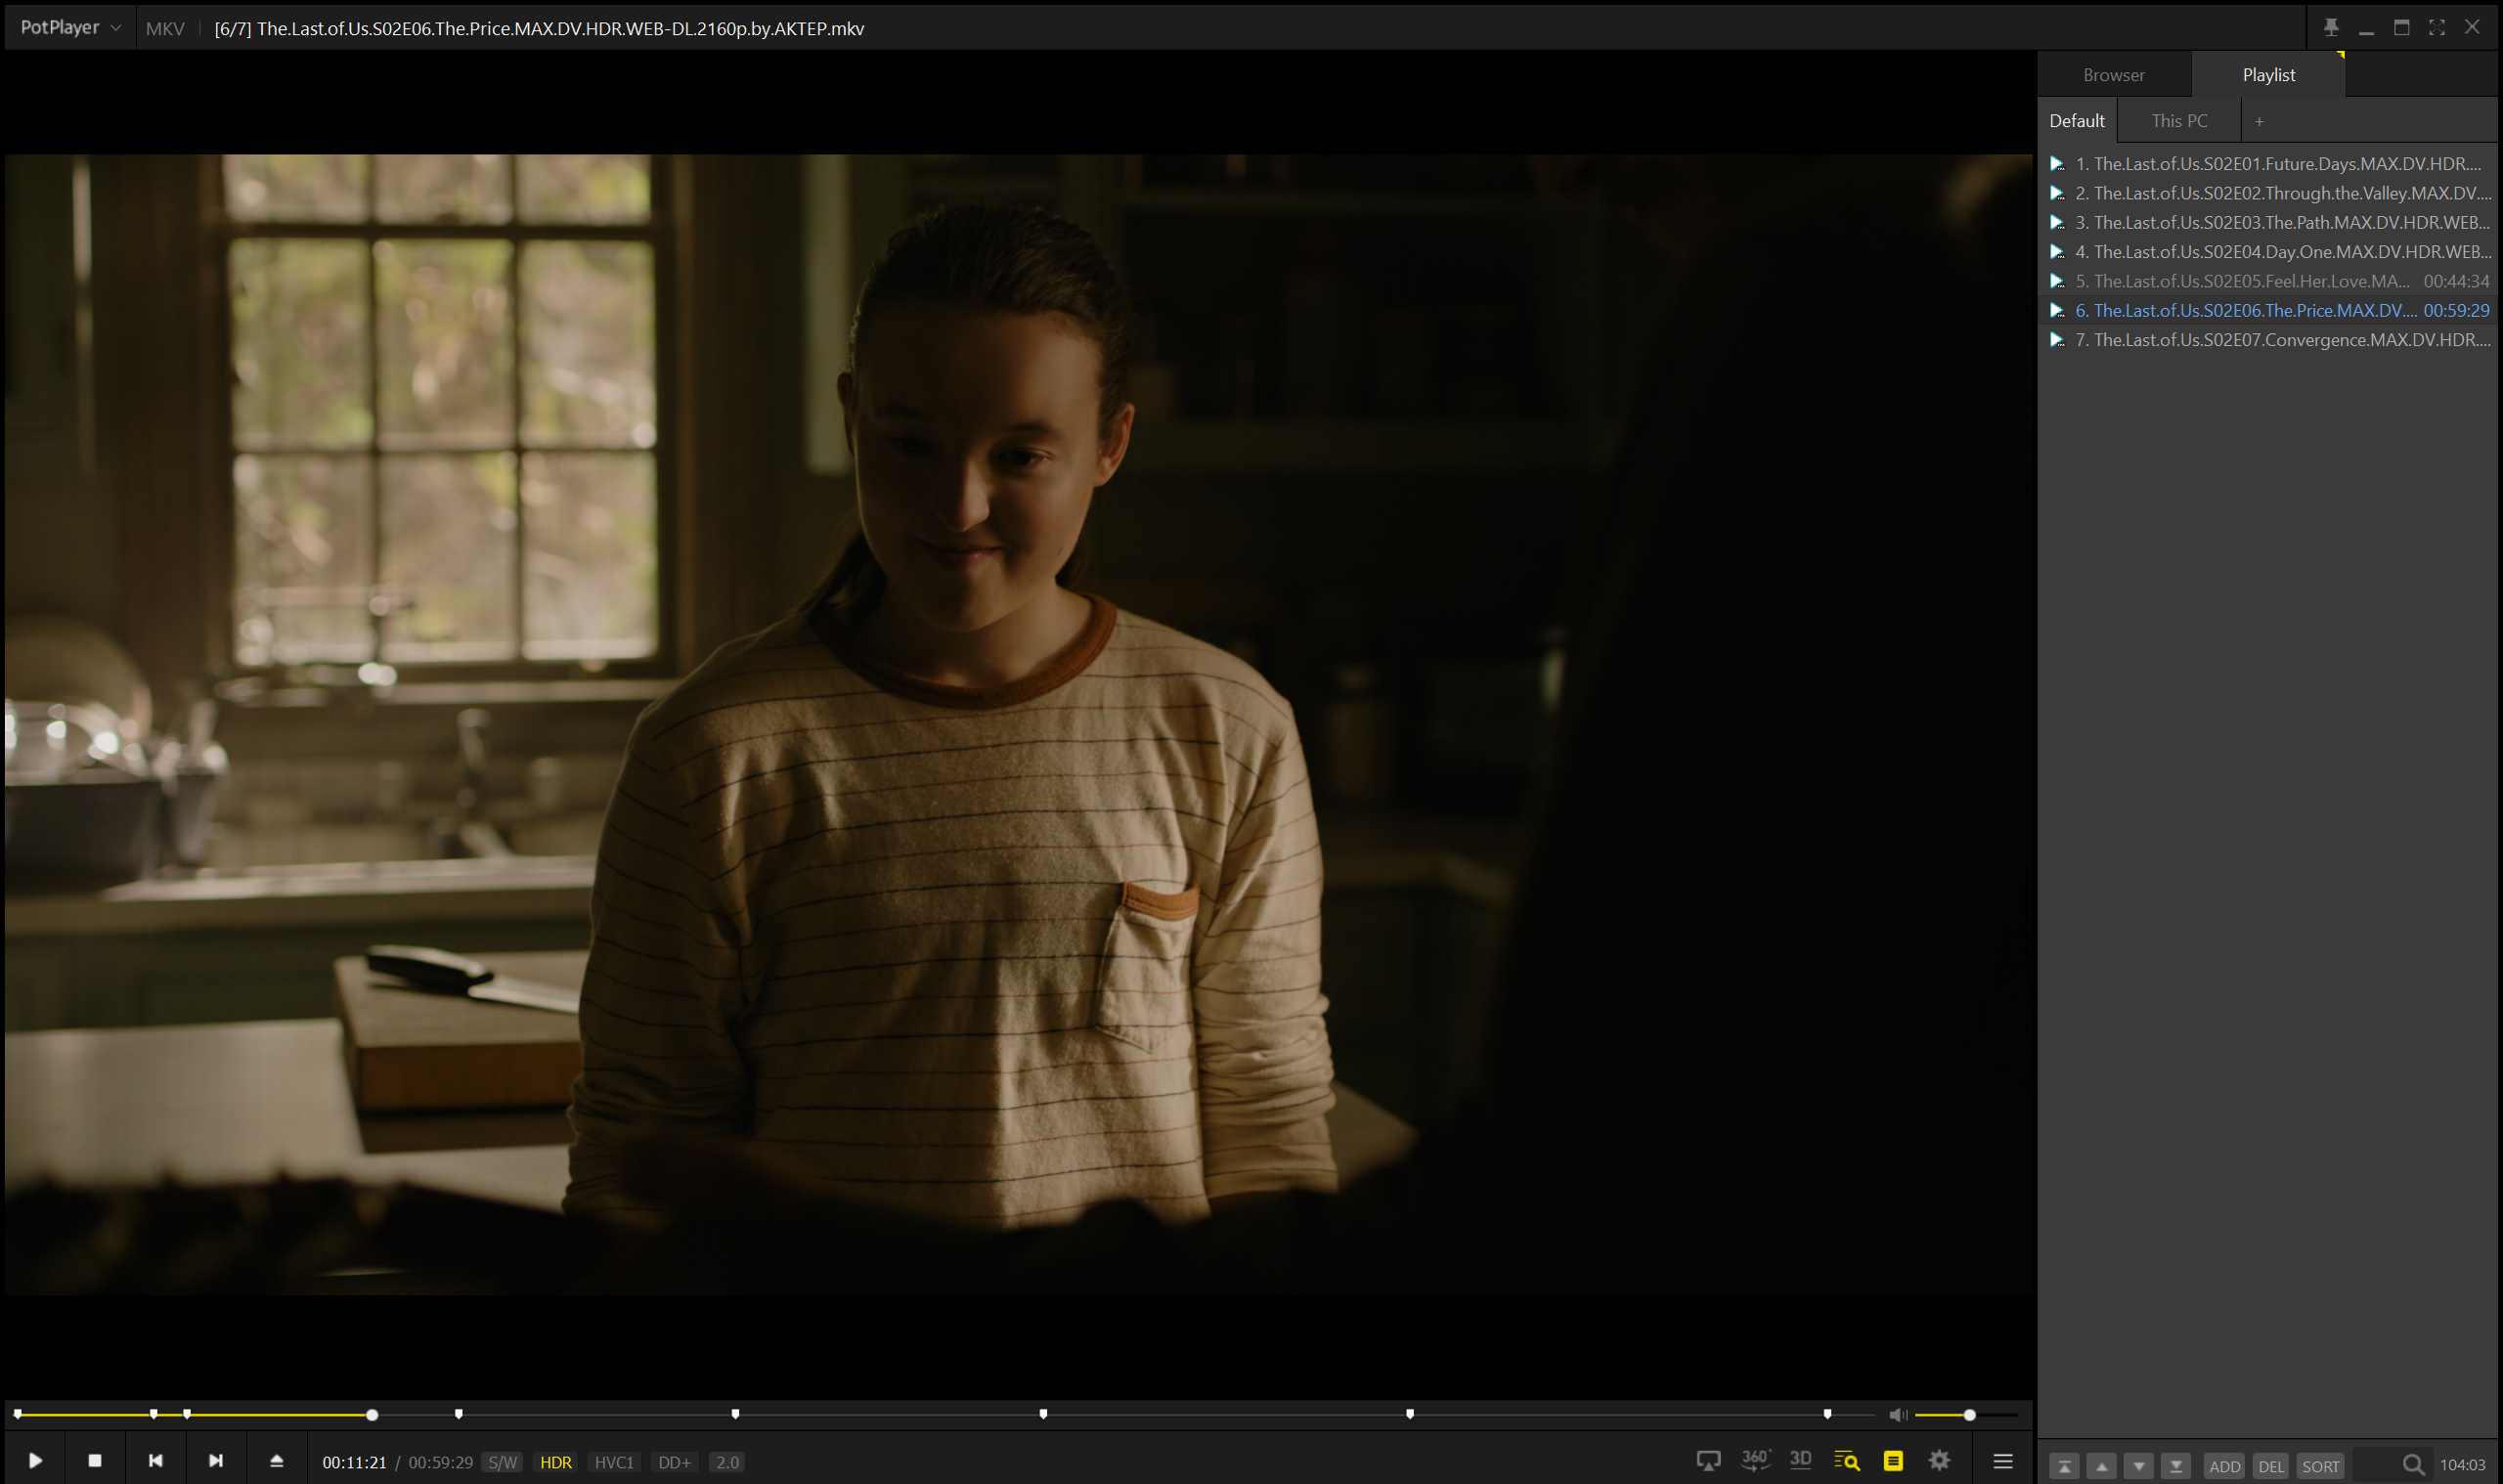Select S02E06 The Price in playlist
The width and height of the screenshot is (2503, 1484).
(2268, 311)
